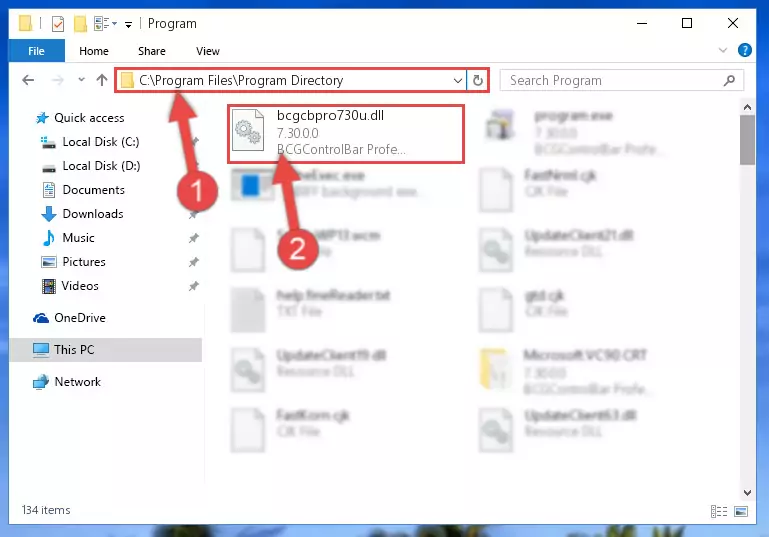Open the Customize Quick Access Toolbar arrow
Image resolution: width=769 pixels, height=537 pixels.
[x=128, y=24]
